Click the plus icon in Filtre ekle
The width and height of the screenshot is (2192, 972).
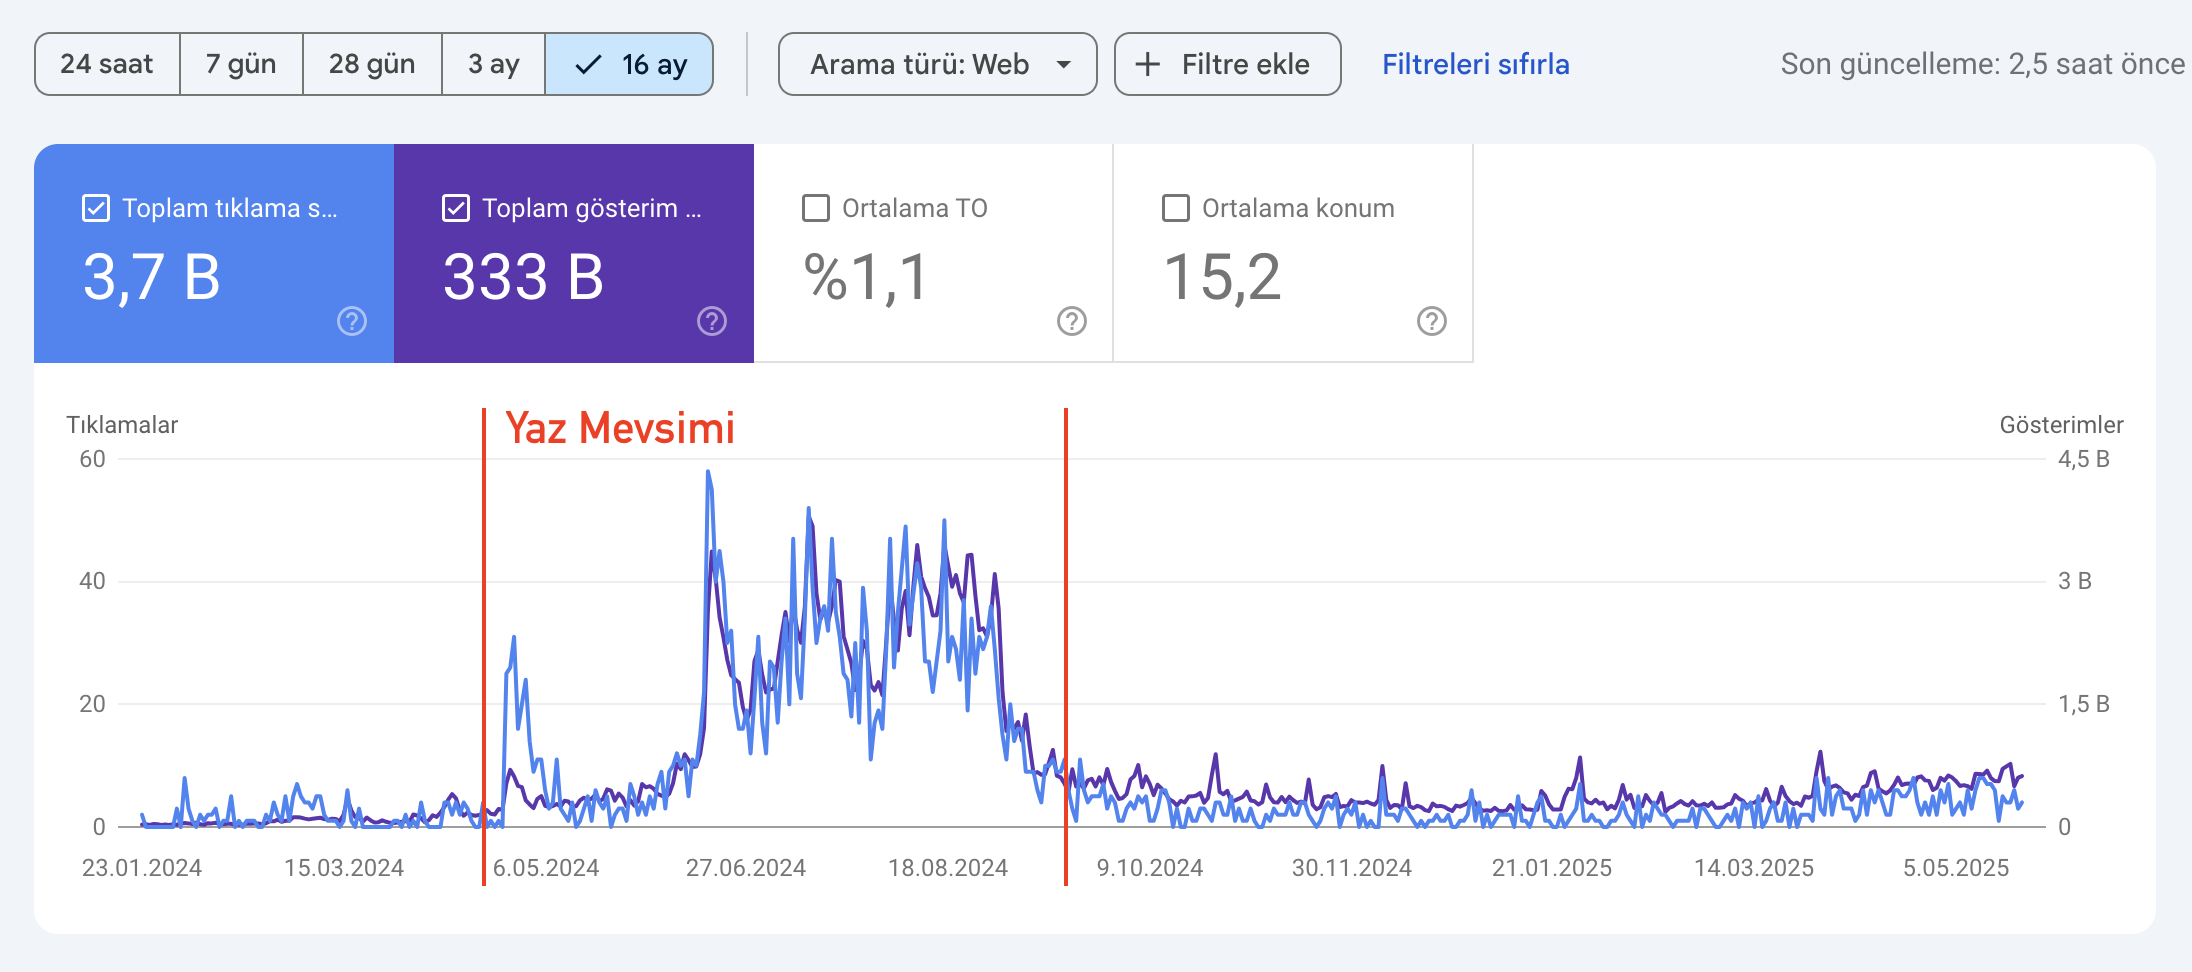pos(1148,64)
